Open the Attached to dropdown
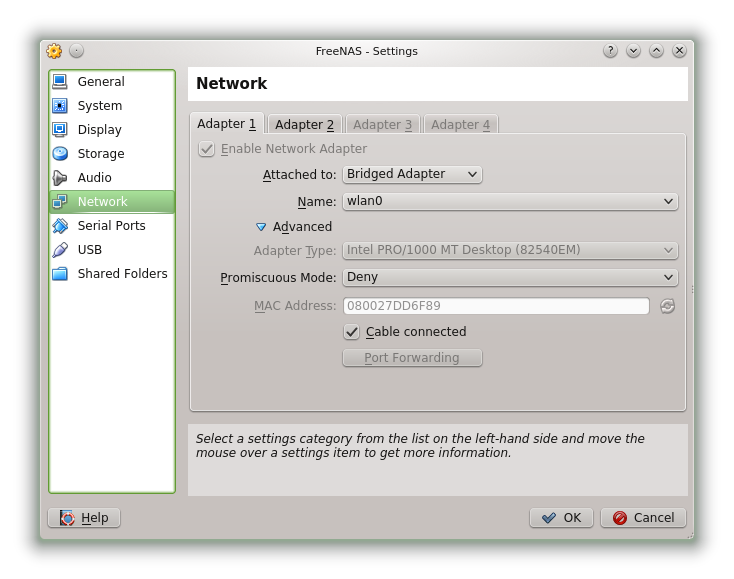734x579 pixels. tap(412, 174)
